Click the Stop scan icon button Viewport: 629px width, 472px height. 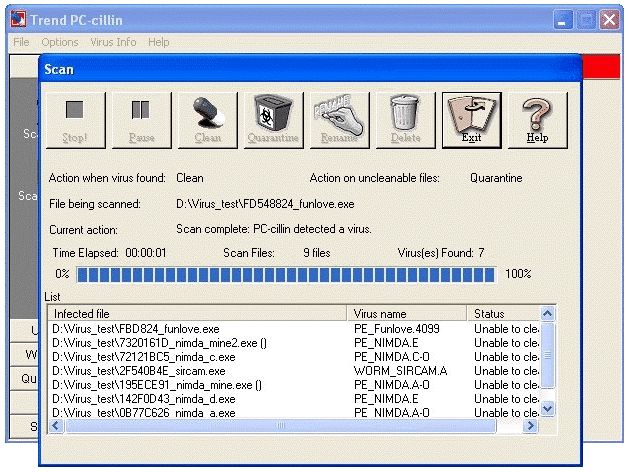pyautogui.click(x=75, y=120)
